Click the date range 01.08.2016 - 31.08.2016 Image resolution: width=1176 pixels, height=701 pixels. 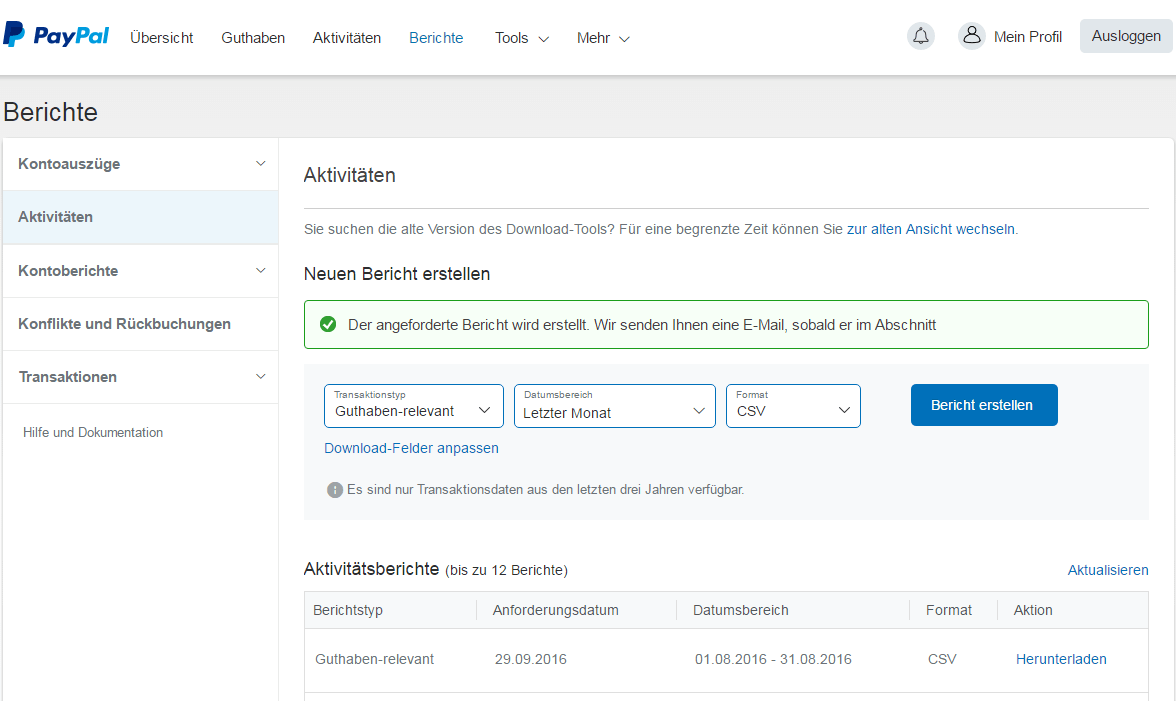(x=773, y=659)
